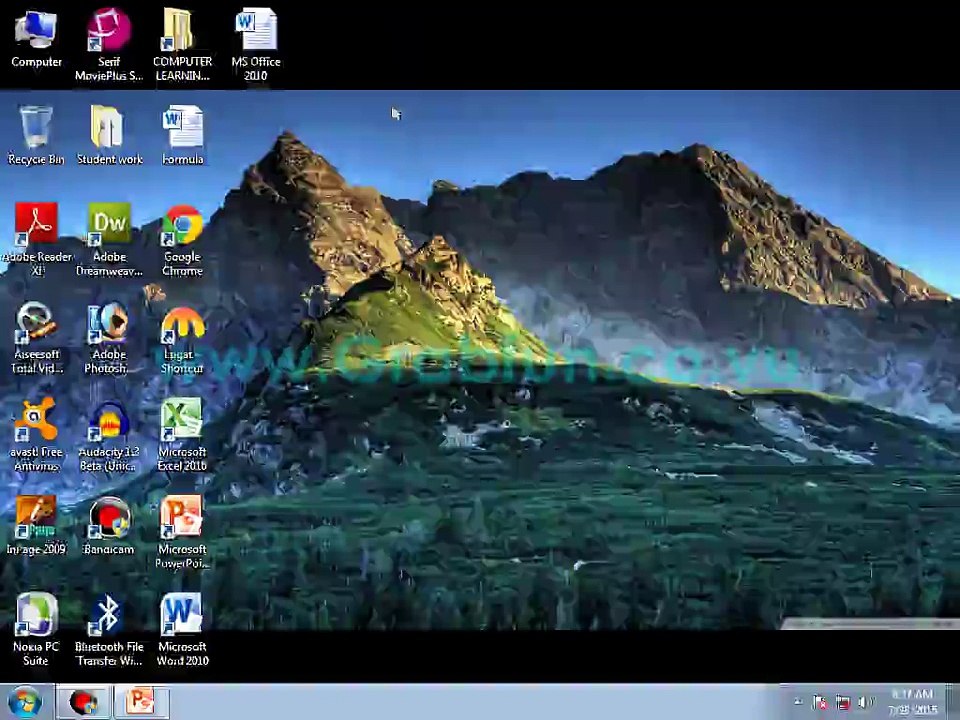Open the volume speaker tray icon
960x720 pixels.
pyautogui.click(x=866, y=703)
